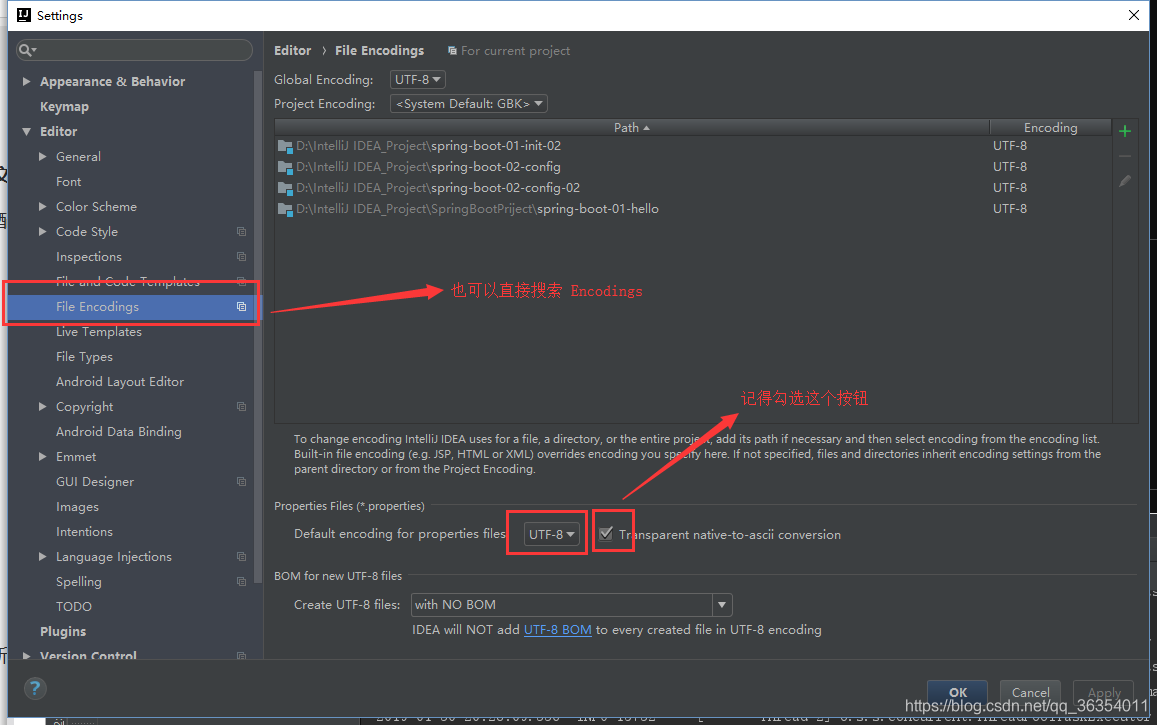
Task: Select Keymap in settings tree
Action: coord(64,106)
